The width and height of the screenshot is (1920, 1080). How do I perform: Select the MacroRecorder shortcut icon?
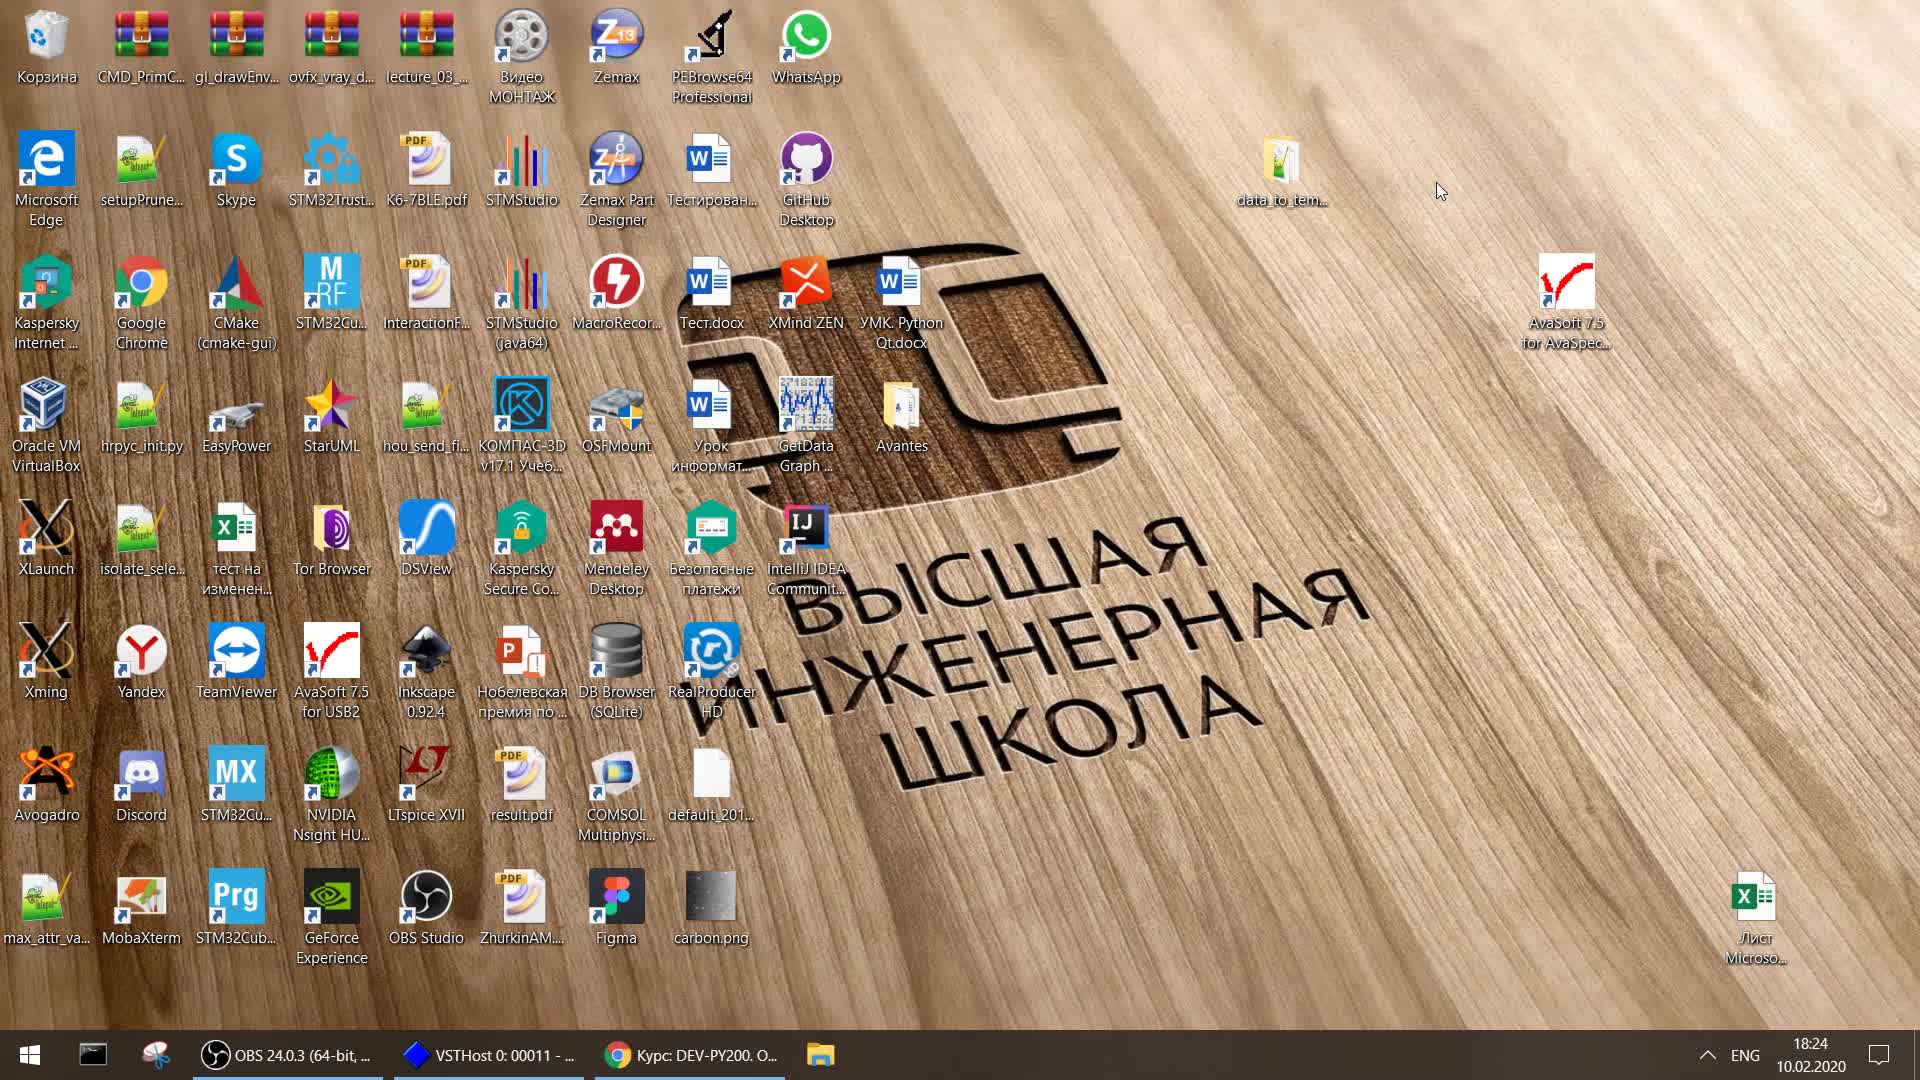pyautogui.click(x=616, y=293)
